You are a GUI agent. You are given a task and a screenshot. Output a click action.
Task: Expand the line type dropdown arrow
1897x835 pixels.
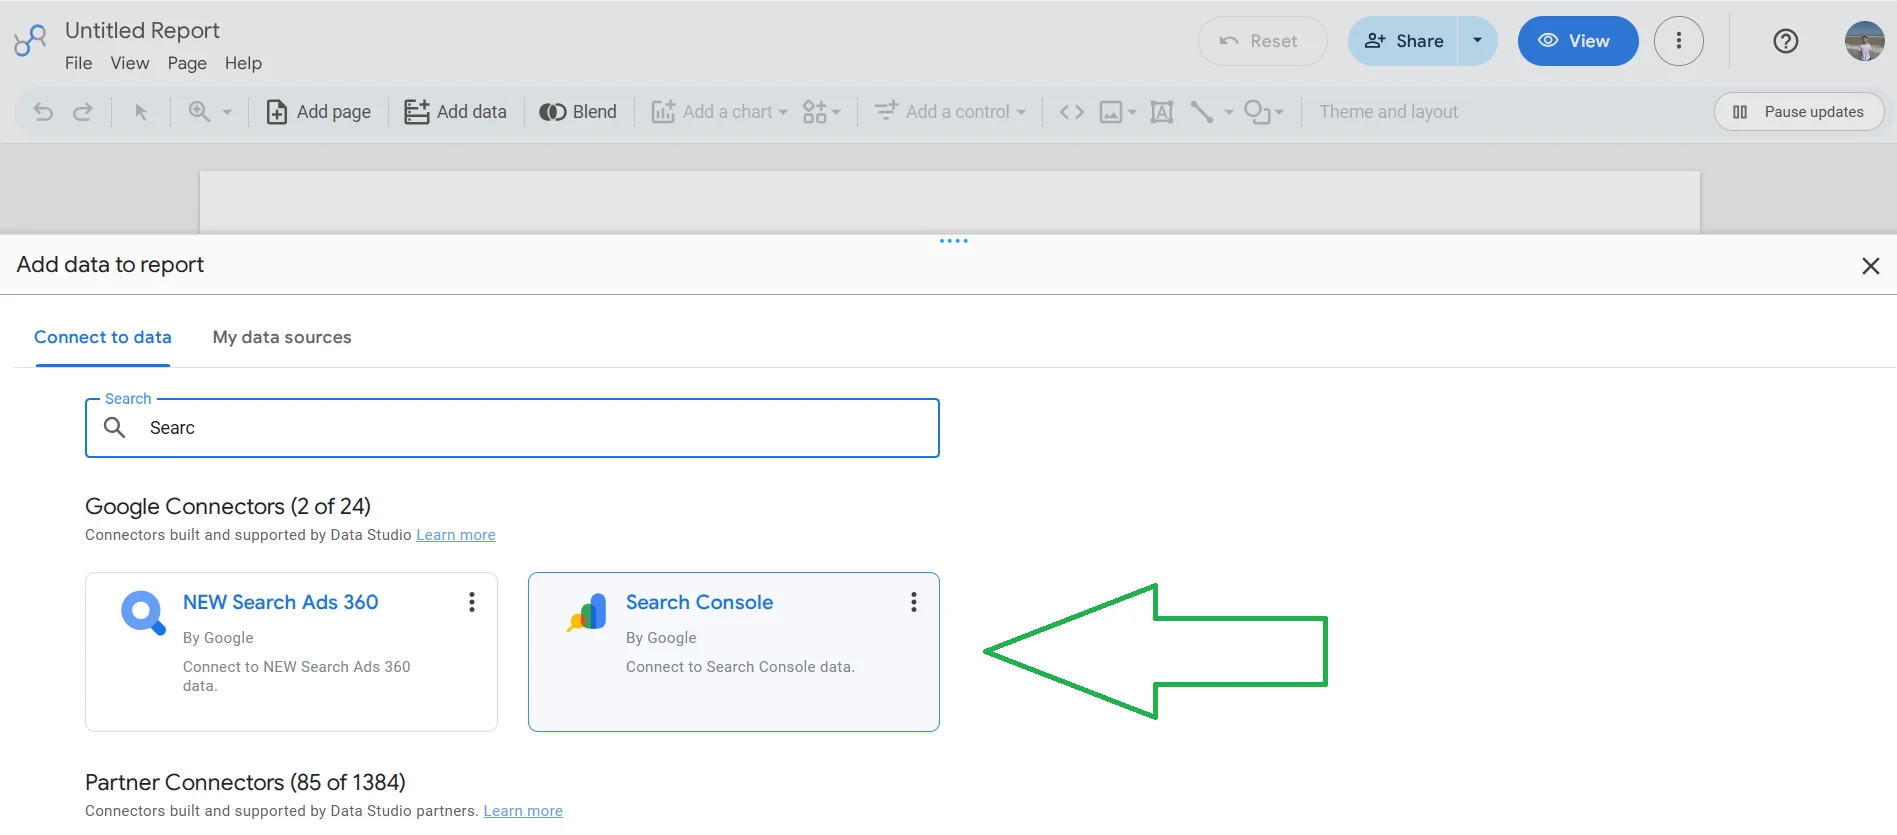point(1229,112)
